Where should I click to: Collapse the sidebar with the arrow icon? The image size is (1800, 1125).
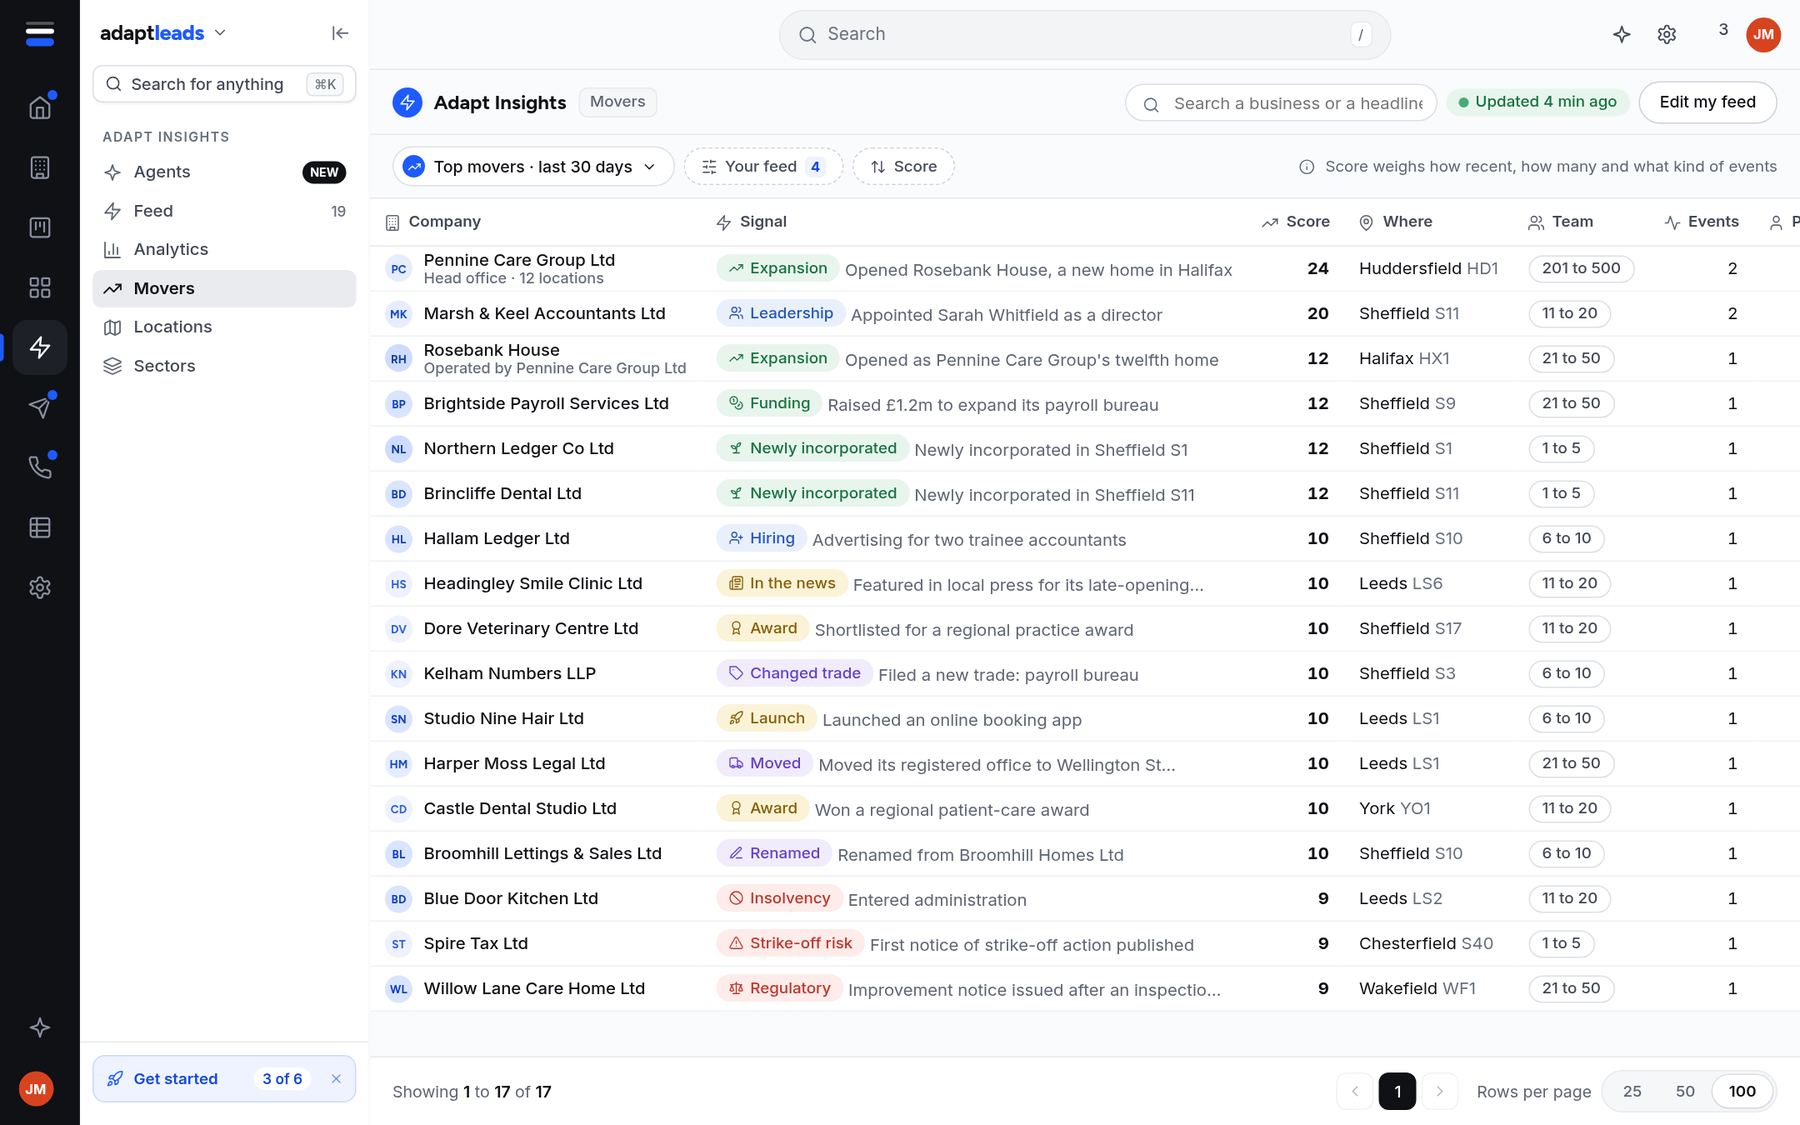point(340,33)
